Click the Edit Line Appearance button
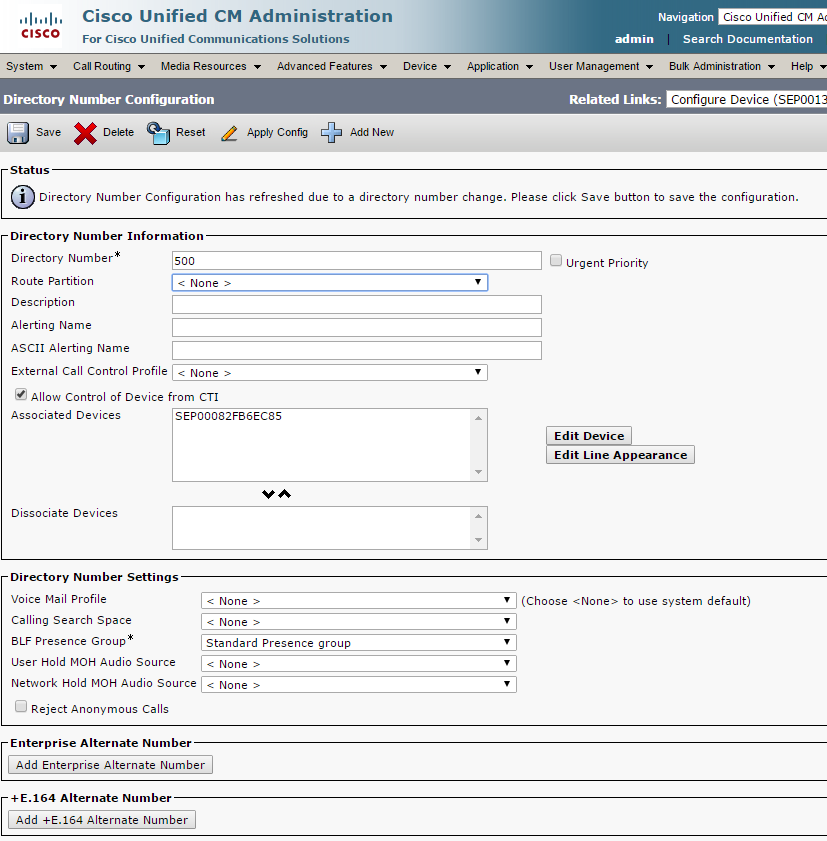827x841 pixels. [620, 455]
